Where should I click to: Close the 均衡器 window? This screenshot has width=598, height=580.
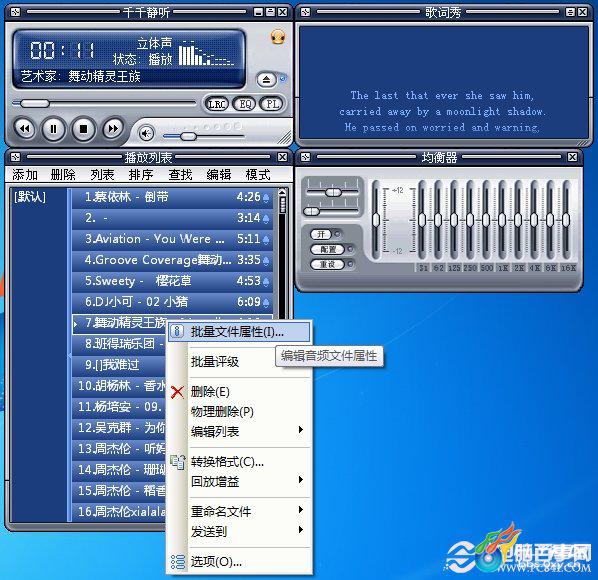coord(572,157)
